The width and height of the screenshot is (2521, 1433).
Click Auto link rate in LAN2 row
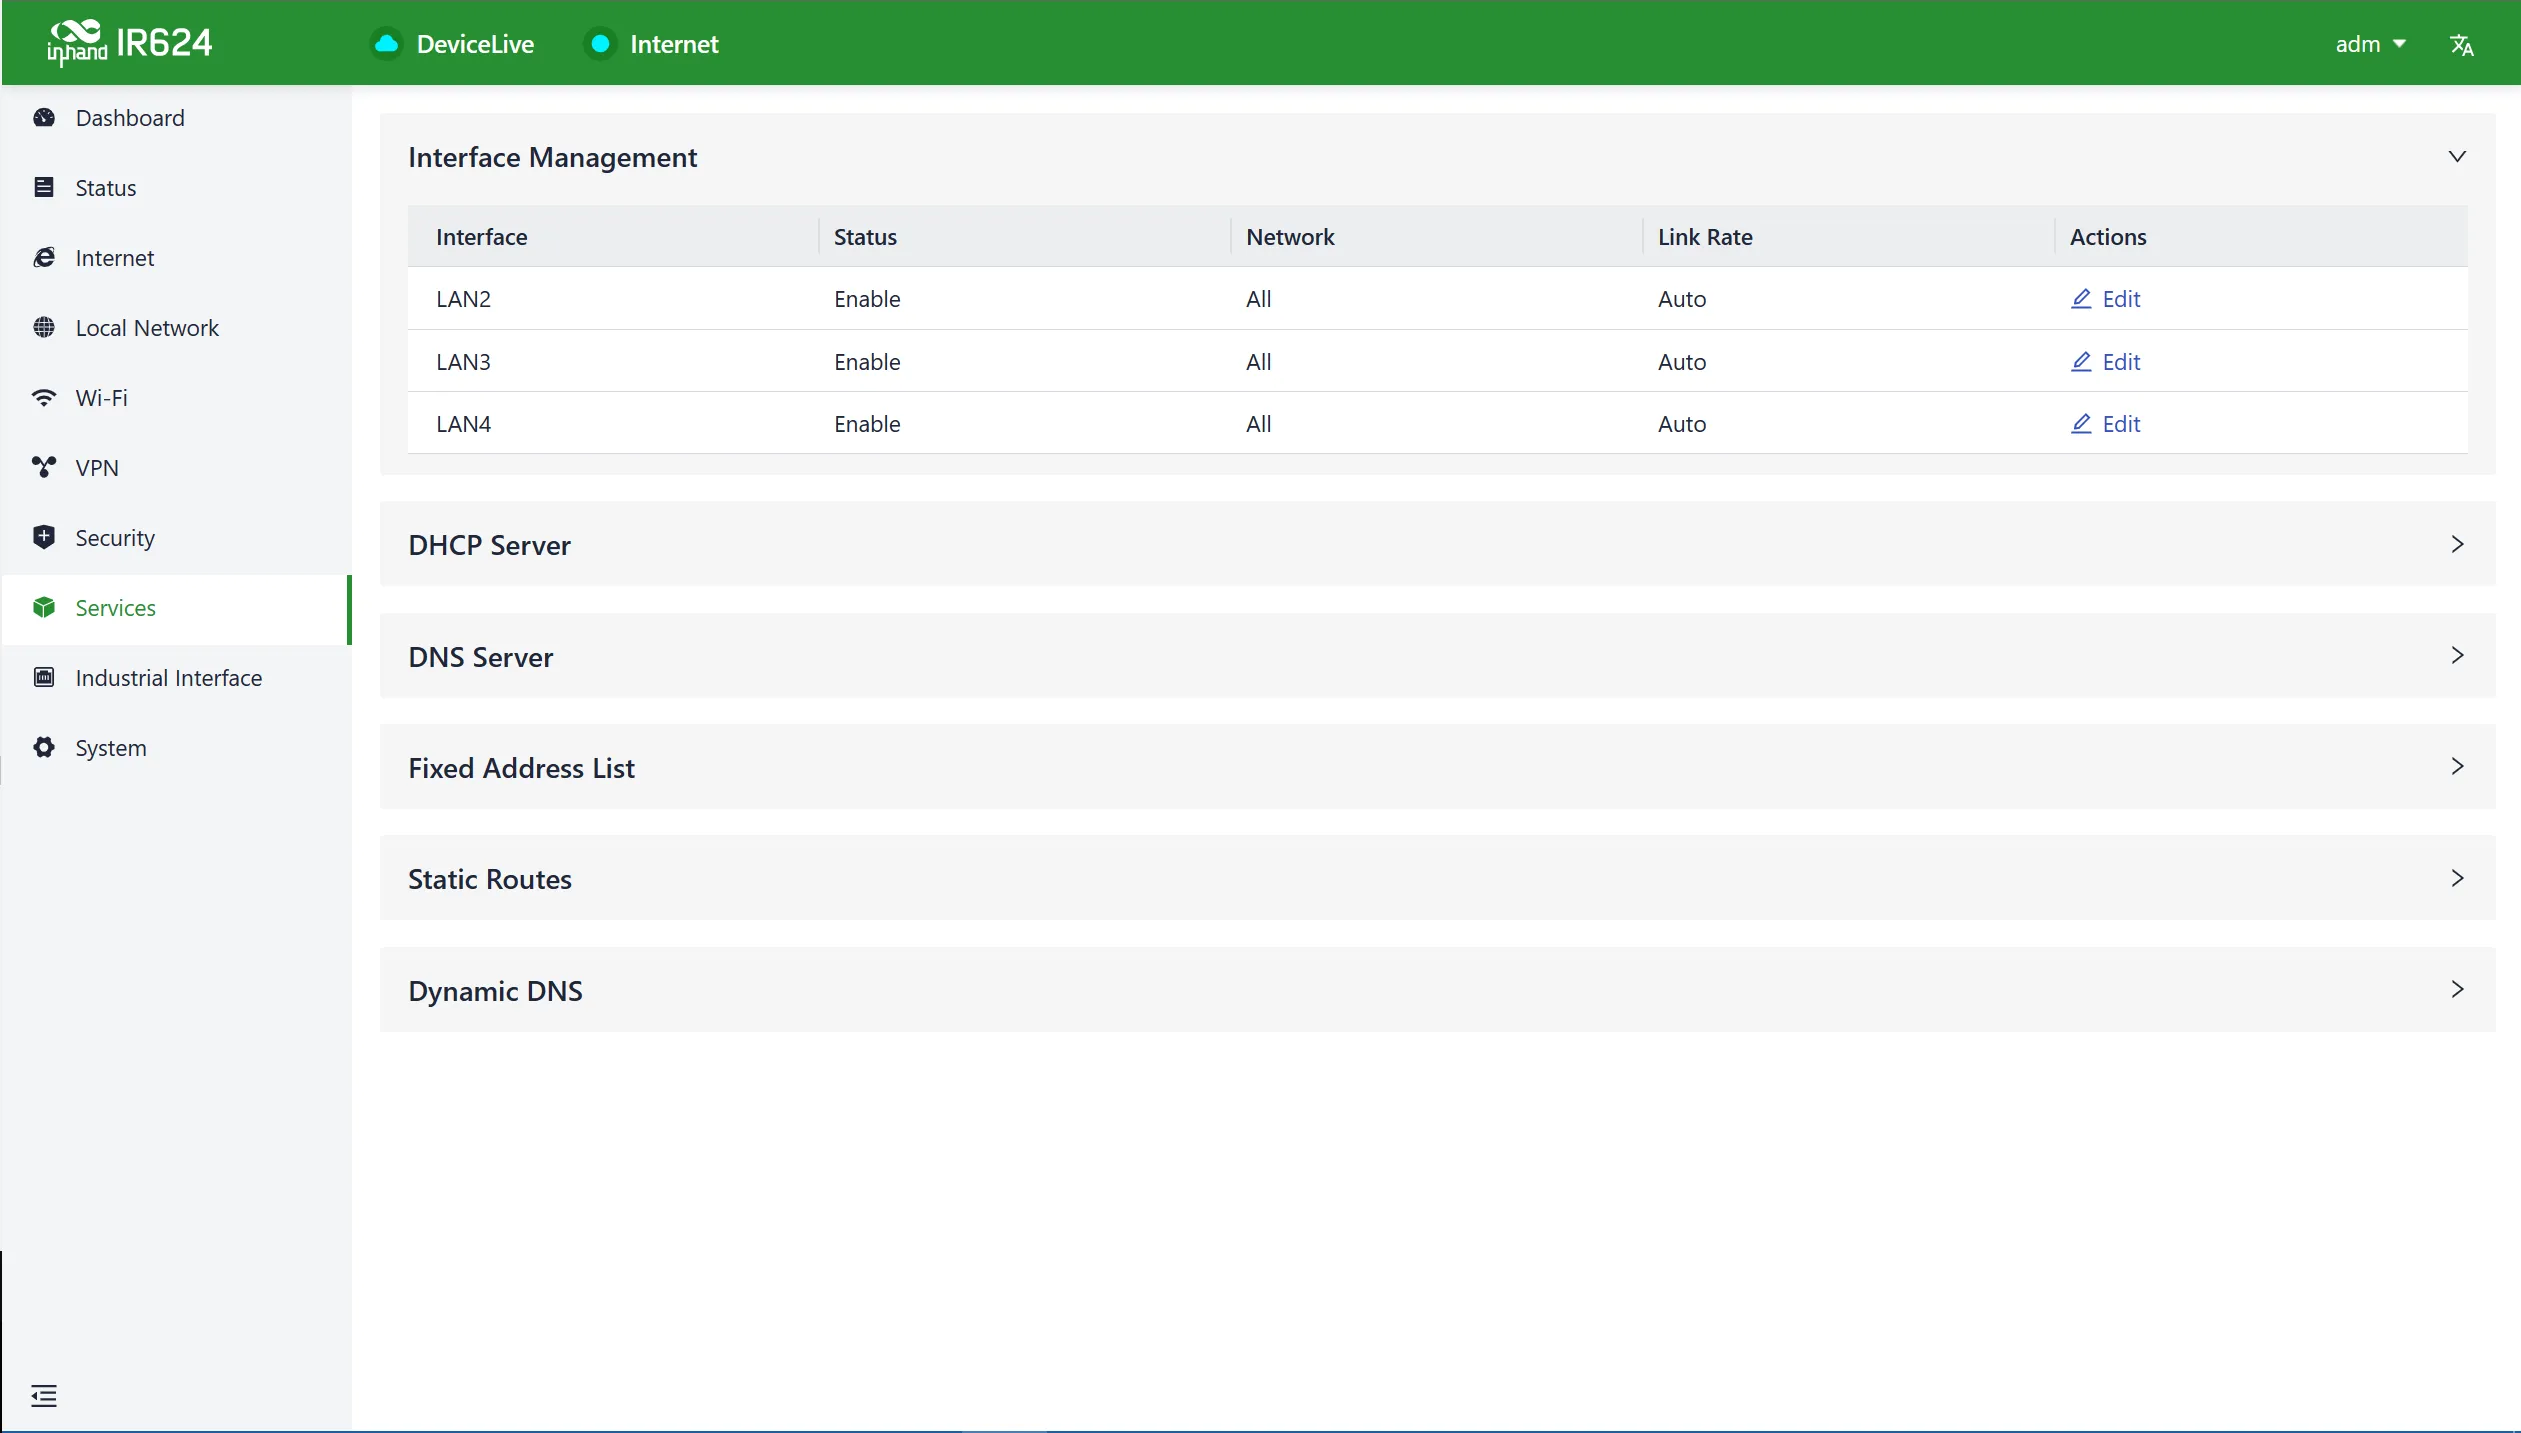coord(1682,299)
